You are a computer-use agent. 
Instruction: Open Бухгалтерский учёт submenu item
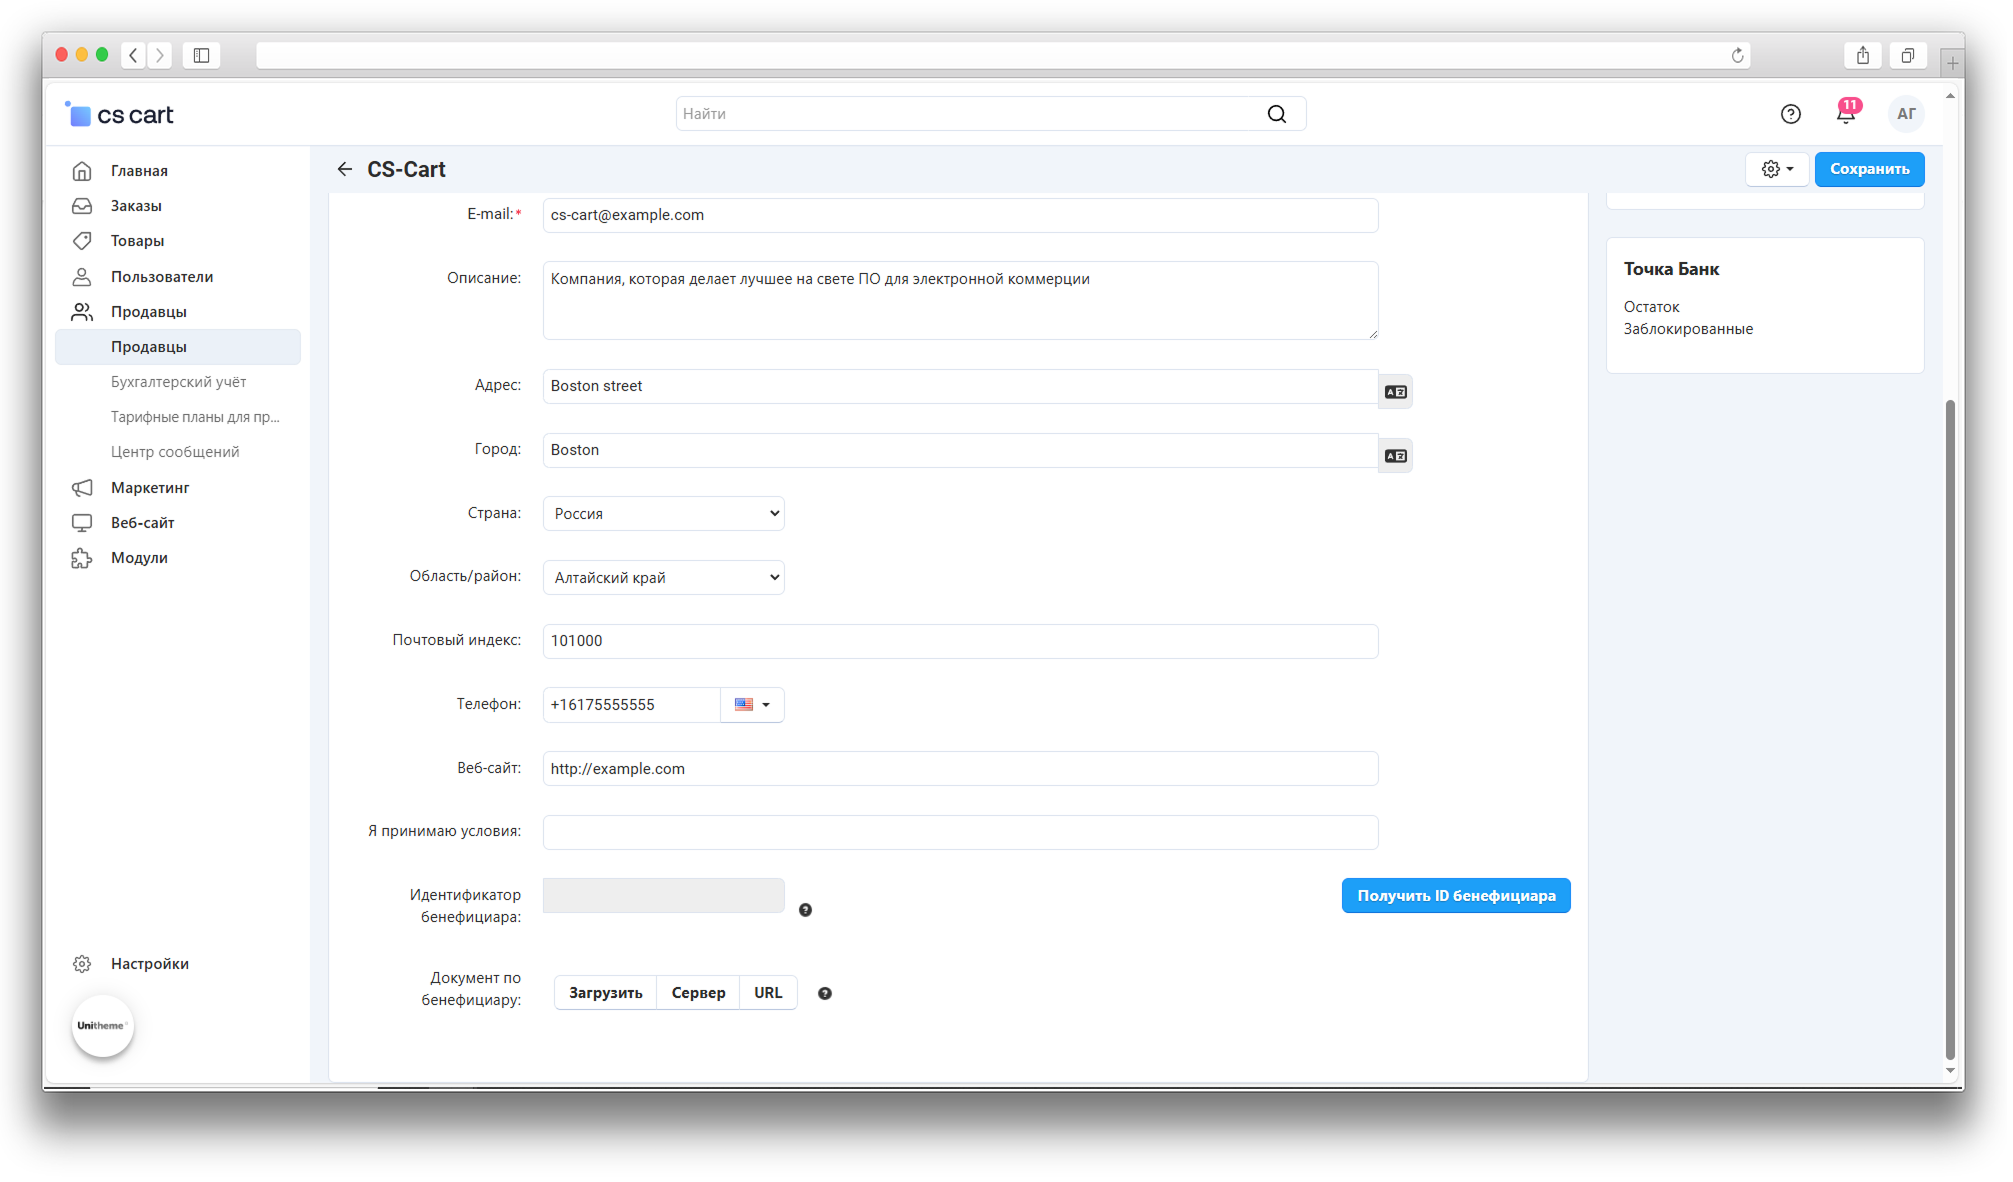(x=178, y=382)
